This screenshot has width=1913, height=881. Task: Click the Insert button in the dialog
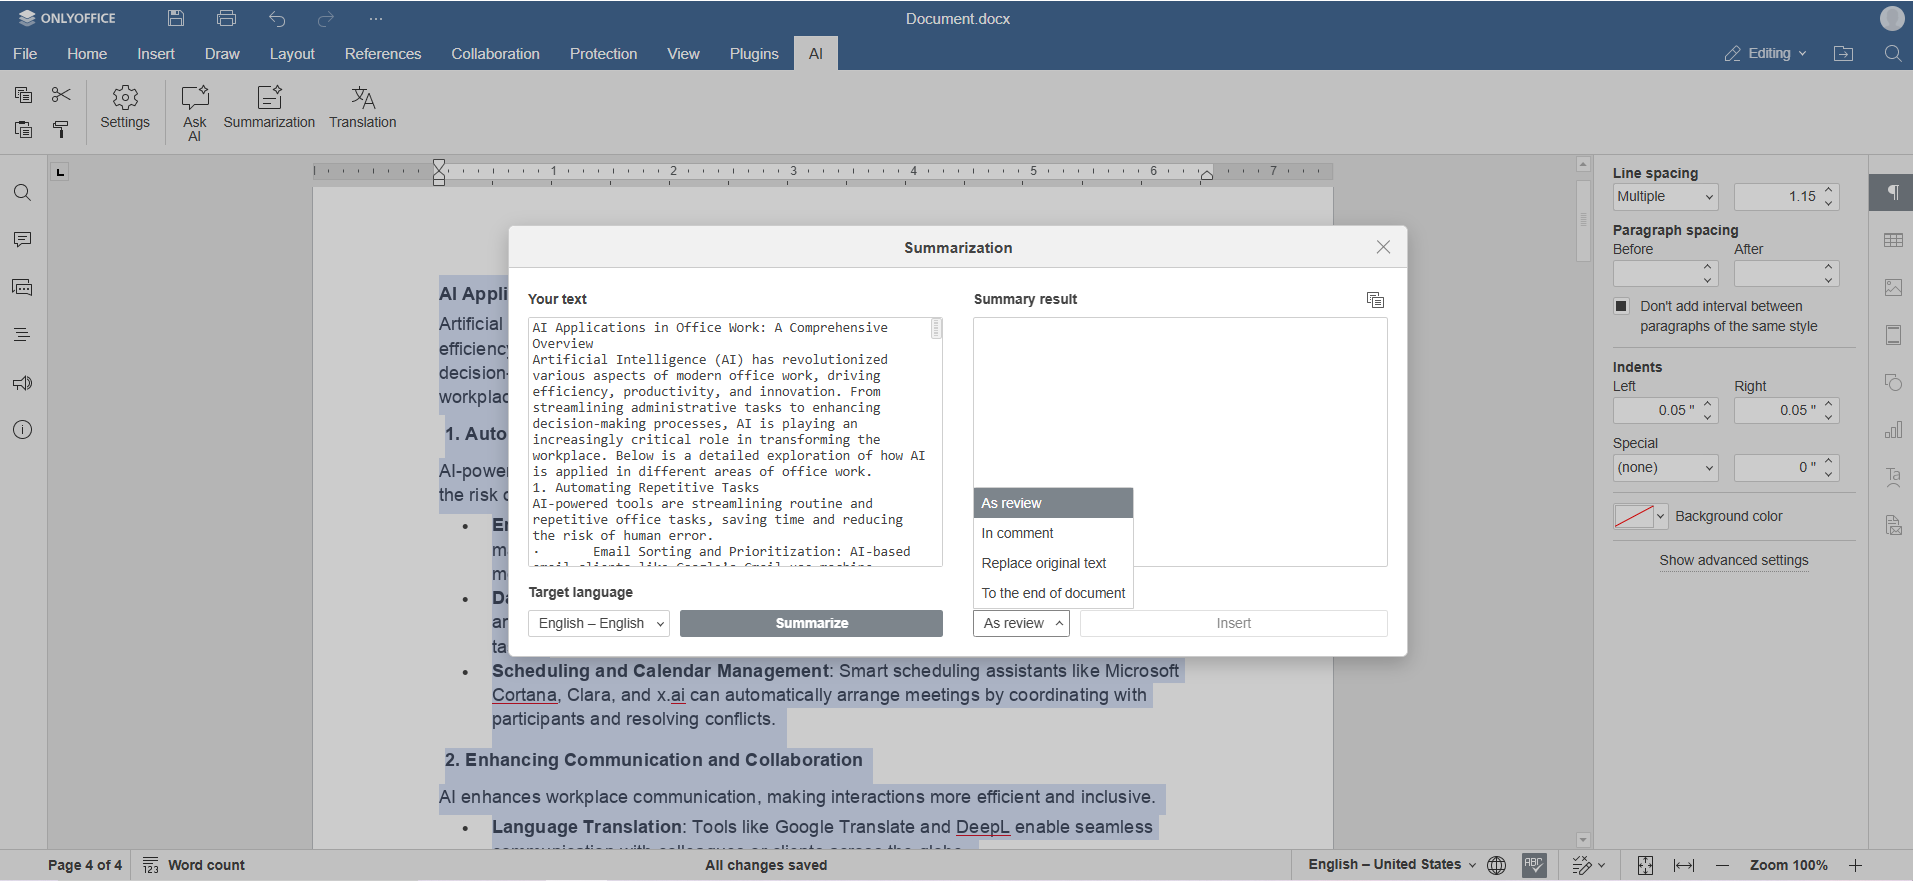[x=1233, y=623]
